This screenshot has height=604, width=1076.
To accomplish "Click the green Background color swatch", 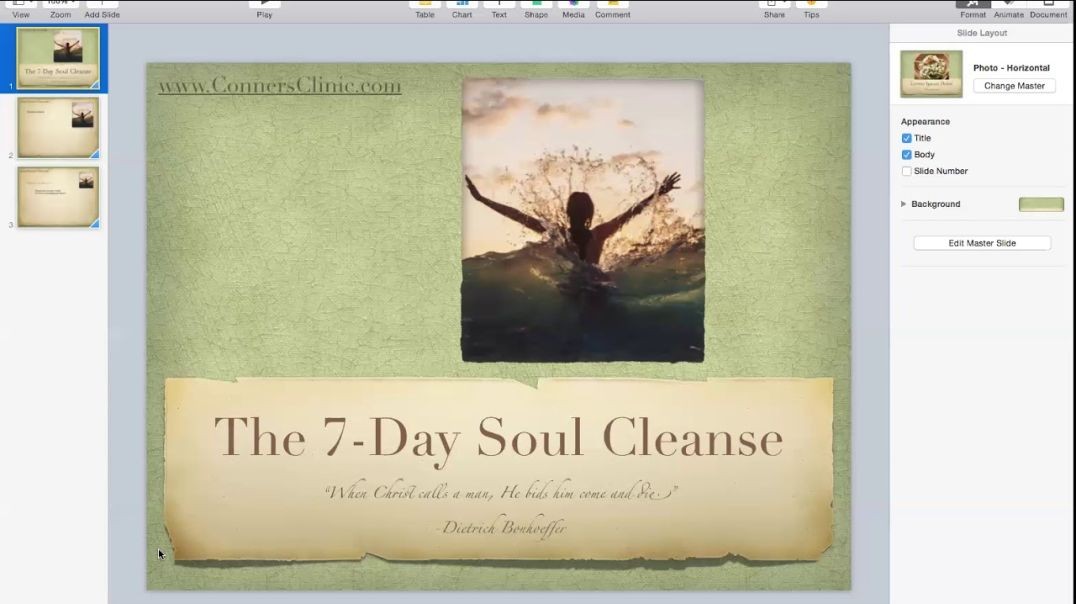I will [1041, 204].
